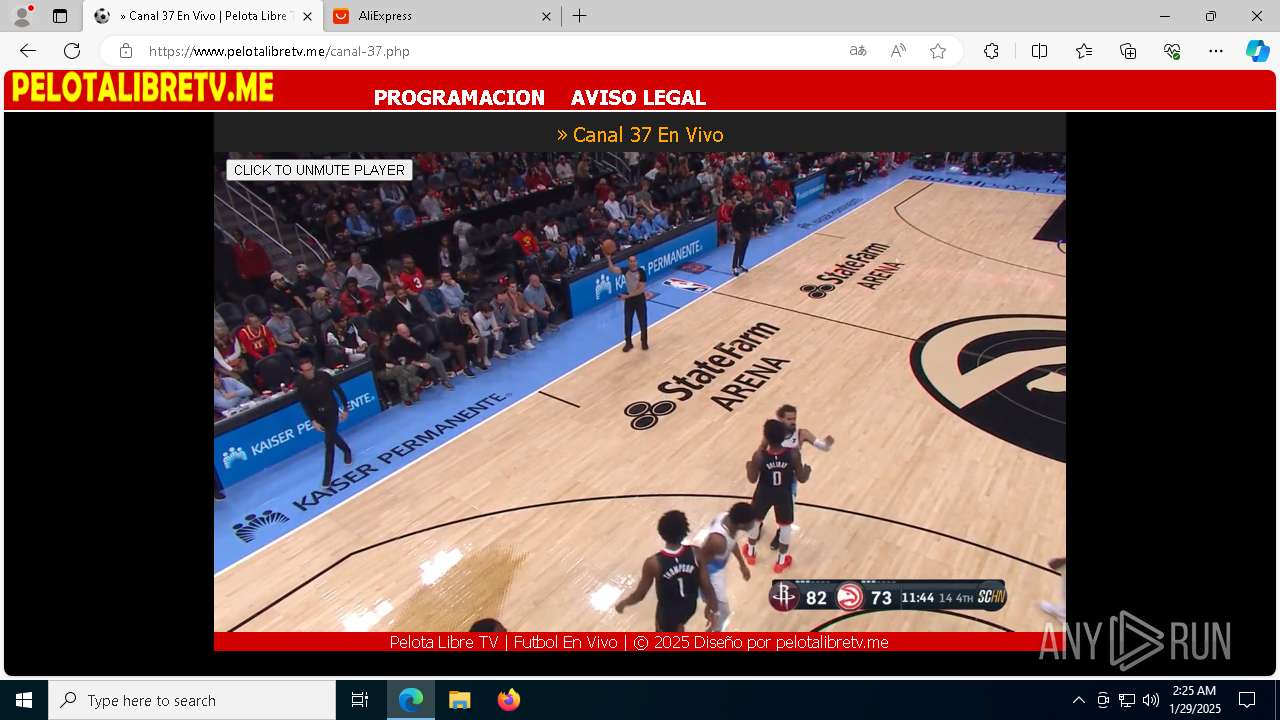This screenshot has width=1280, height=720.
Task: Open the PROGRAMACION menu link
Action: coord(459,98)
